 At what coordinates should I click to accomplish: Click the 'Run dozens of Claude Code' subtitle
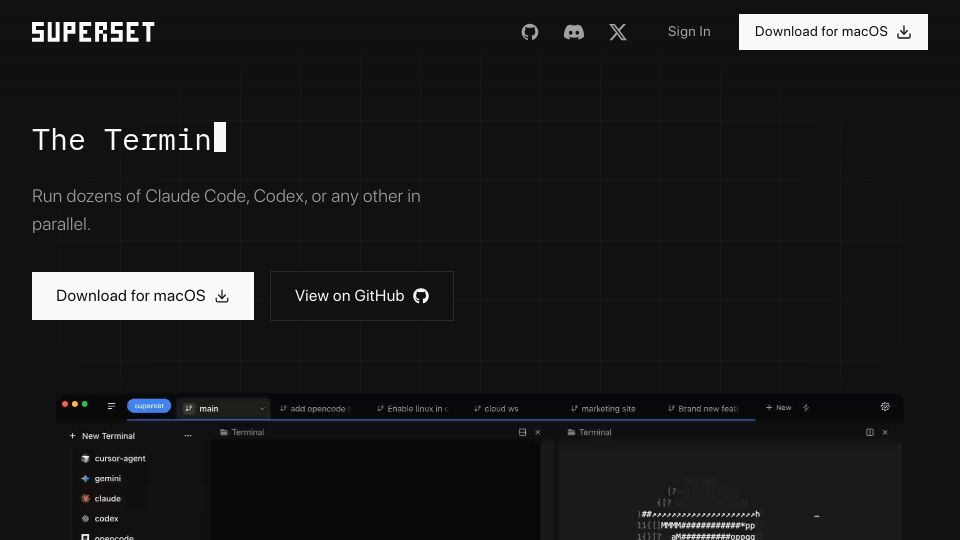(226, 210)
